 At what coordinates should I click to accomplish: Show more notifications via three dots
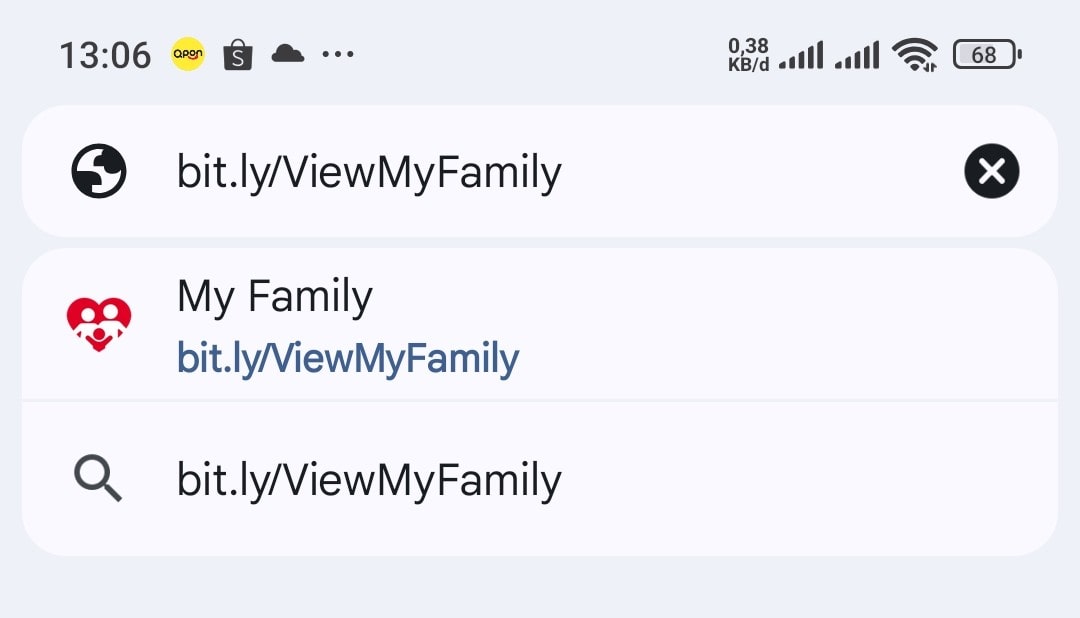338,54
